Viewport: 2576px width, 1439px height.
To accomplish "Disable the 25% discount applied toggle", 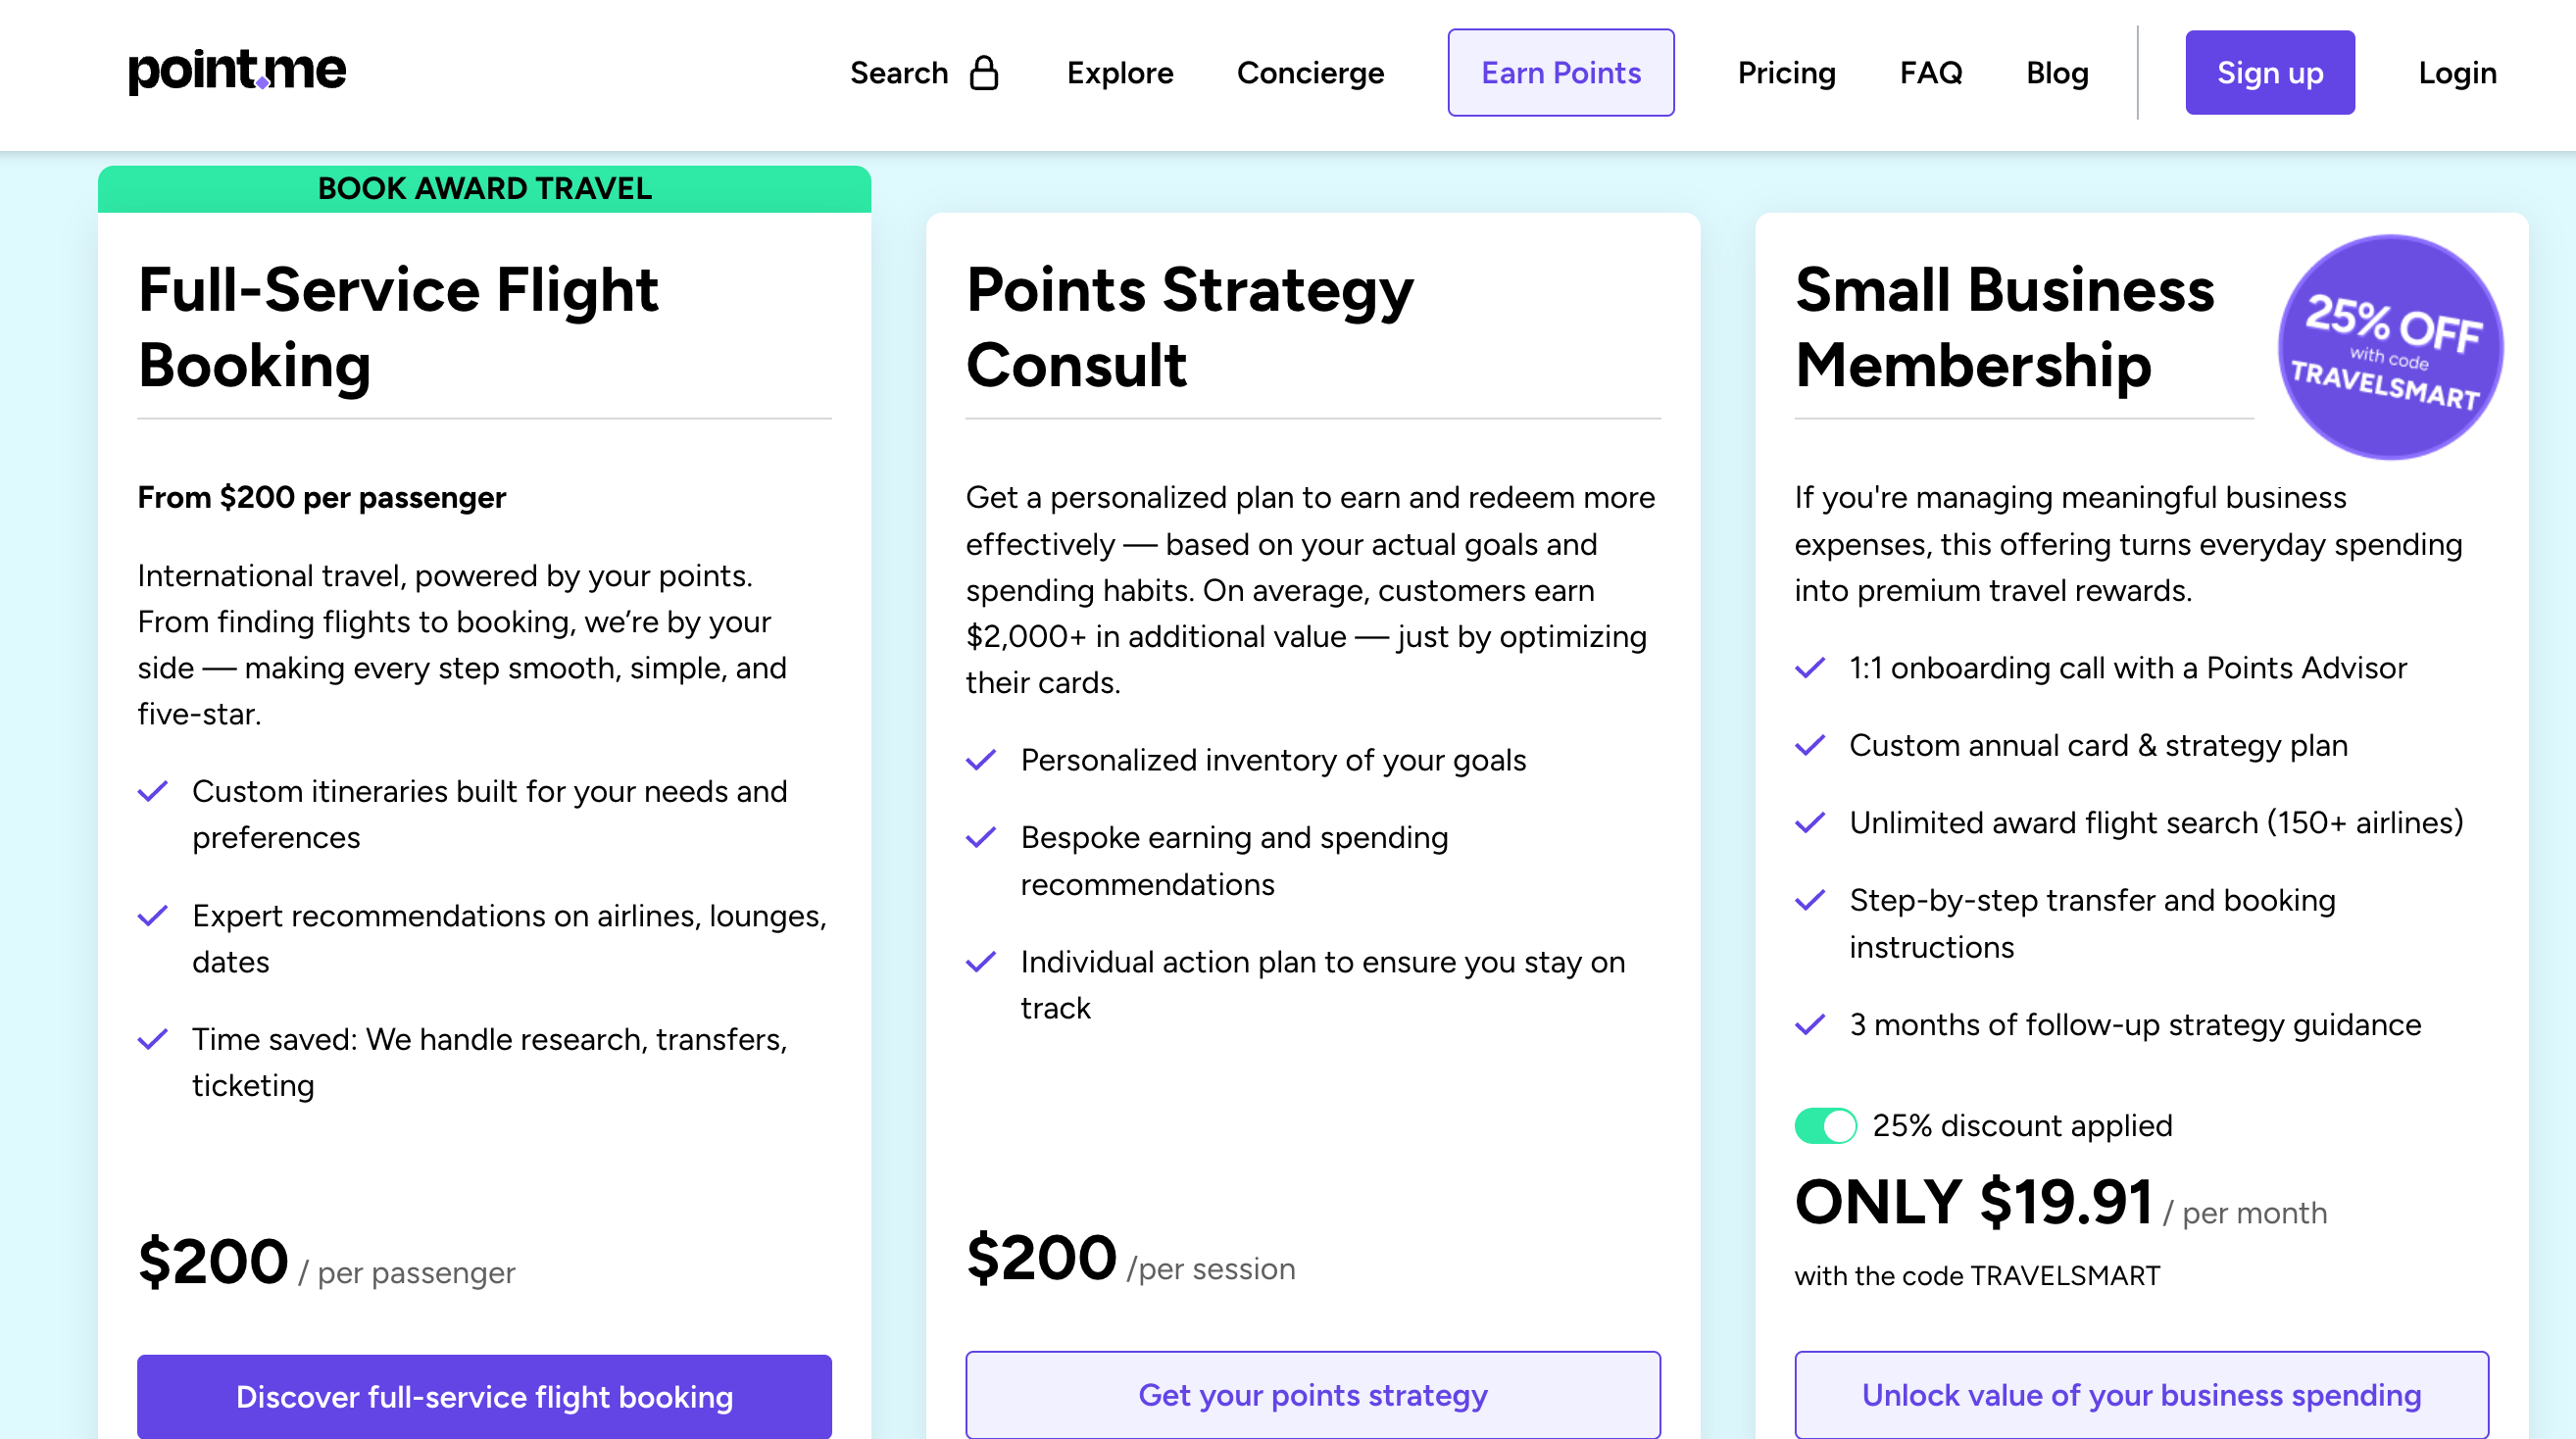I will 1826,1125.
